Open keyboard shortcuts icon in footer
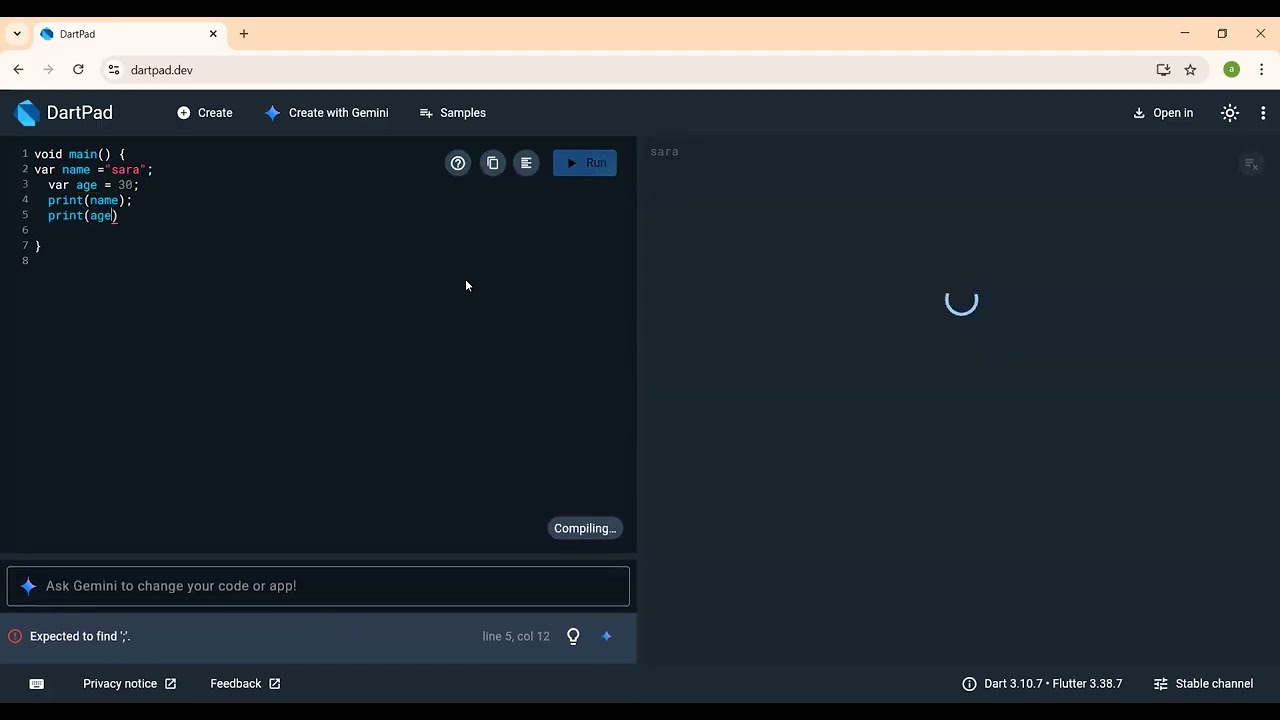Image resolution: width=1280 pixels, height=720 pixels. 37,684
